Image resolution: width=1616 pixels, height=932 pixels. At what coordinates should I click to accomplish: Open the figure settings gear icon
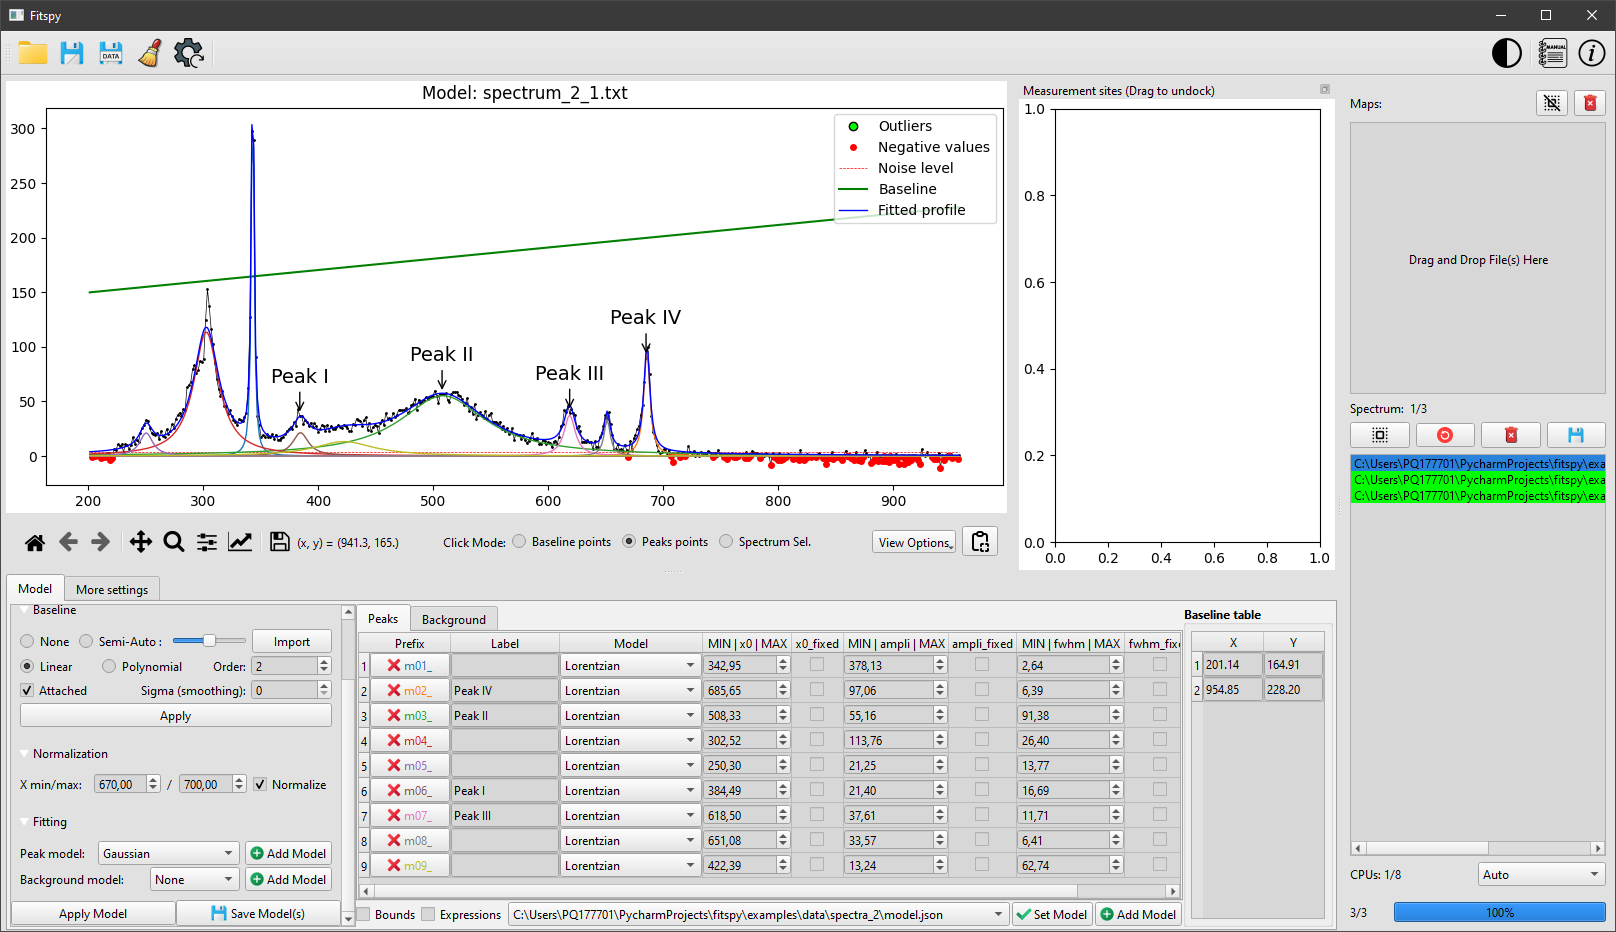coord(189,53)
